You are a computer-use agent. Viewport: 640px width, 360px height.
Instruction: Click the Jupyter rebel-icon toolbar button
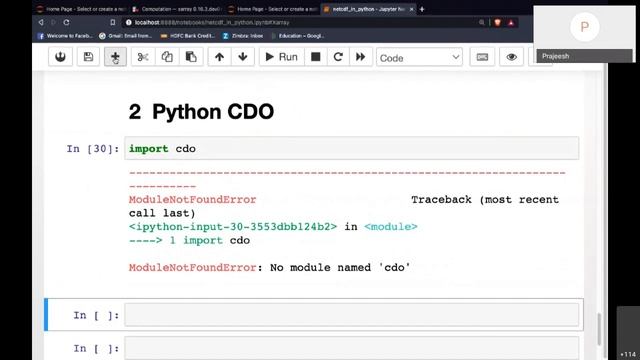click(x=60, y=57)
